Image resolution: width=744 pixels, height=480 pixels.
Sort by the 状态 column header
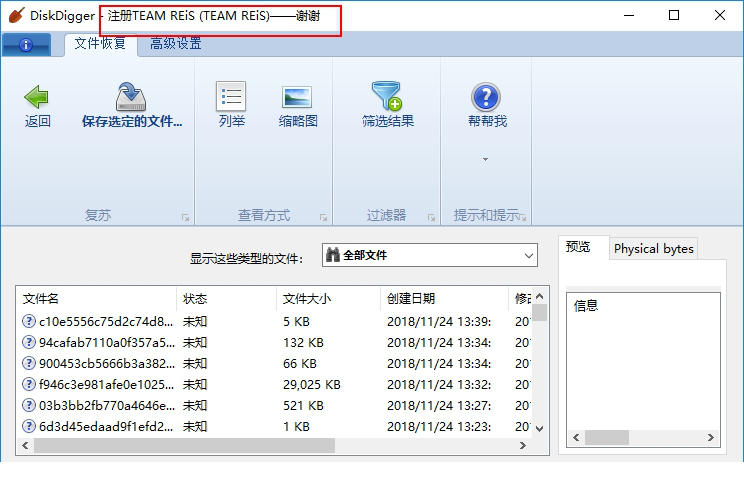click(227, 299)
